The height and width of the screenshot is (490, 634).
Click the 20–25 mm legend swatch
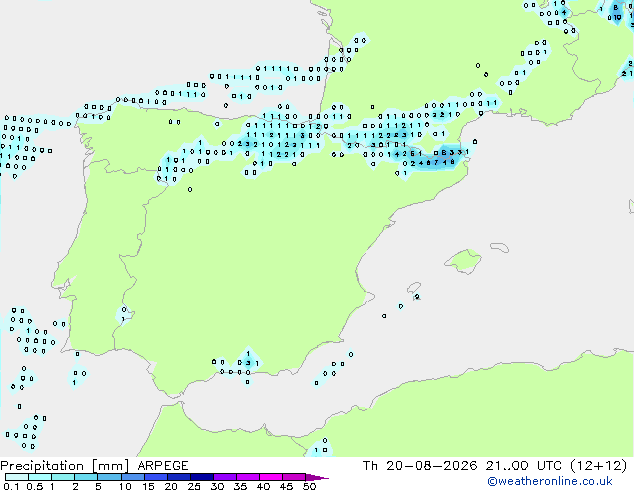[x=178, y=477]
